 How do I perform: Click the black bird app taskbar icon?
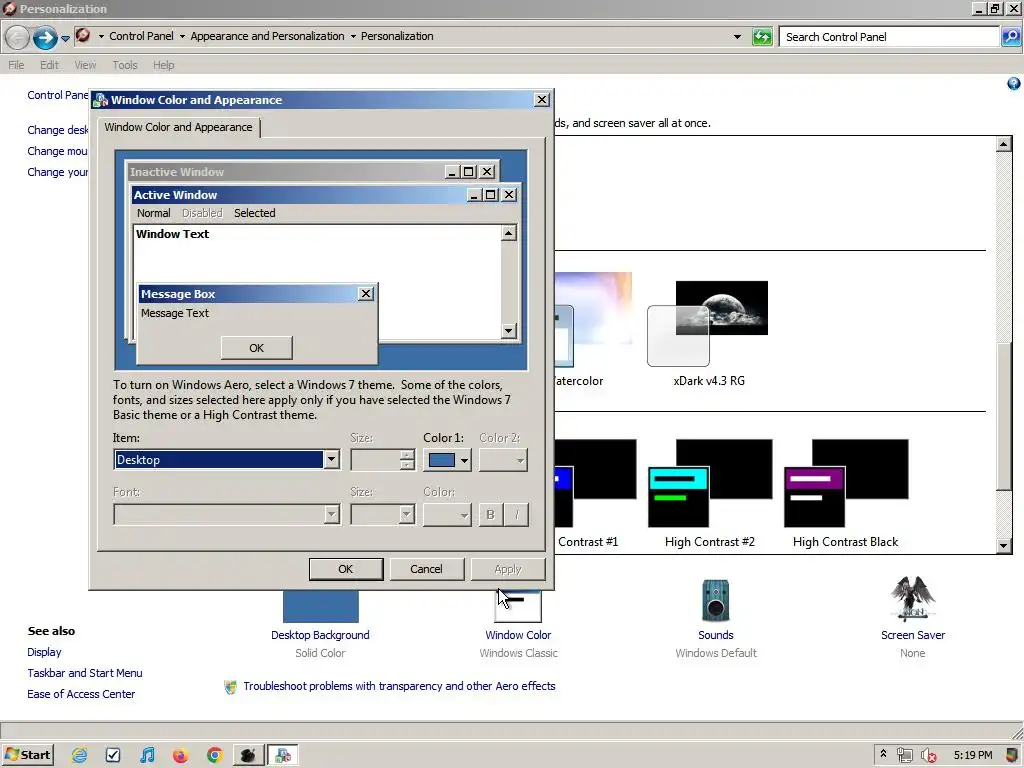[x=248, y=756]
